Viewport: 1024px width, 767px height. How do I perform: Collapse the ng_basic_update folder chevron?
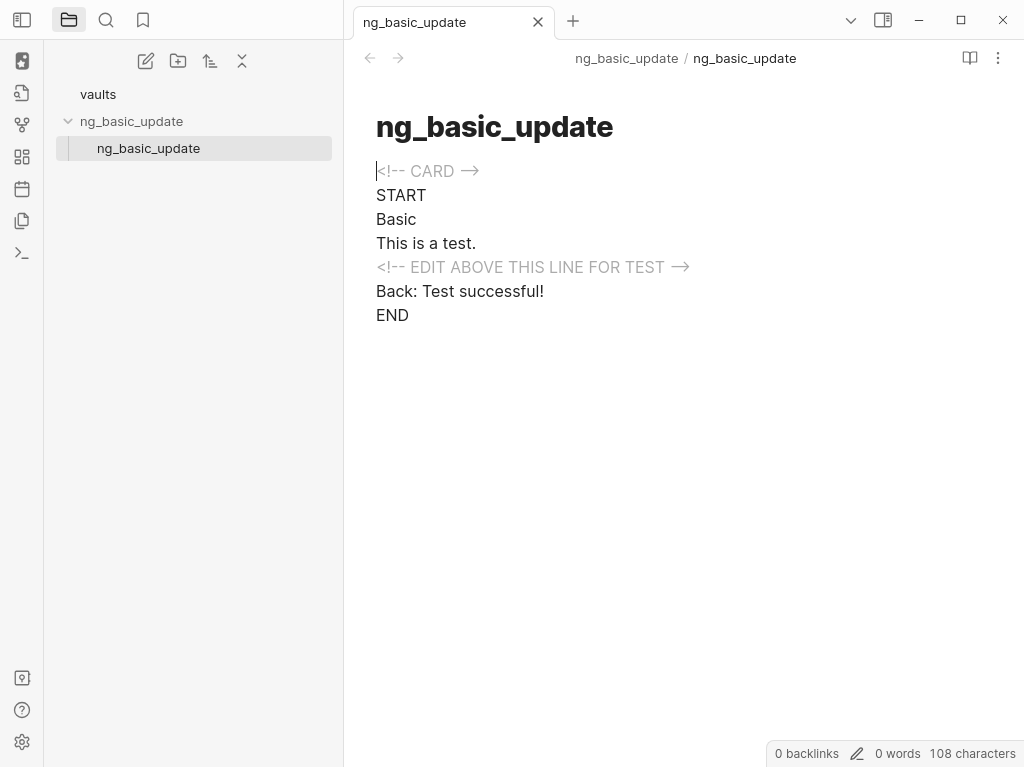click(x=68, y=121)
